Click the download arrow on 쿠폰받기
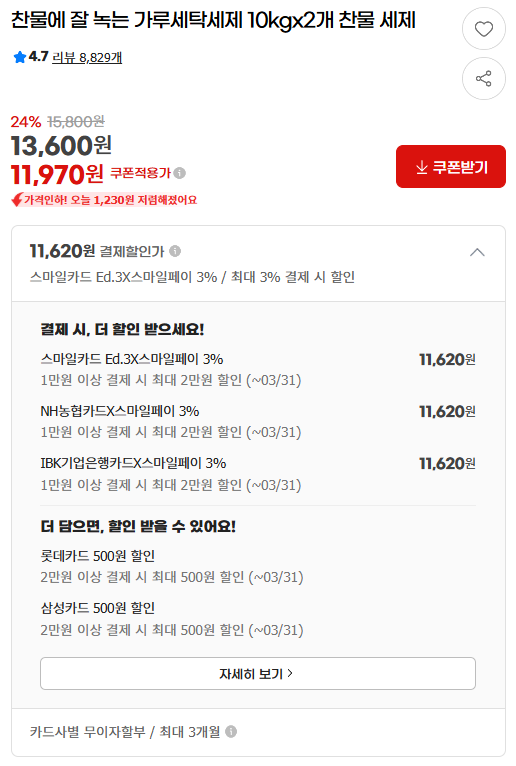Screen dimensions: 516x766 (x=422, y=168)
